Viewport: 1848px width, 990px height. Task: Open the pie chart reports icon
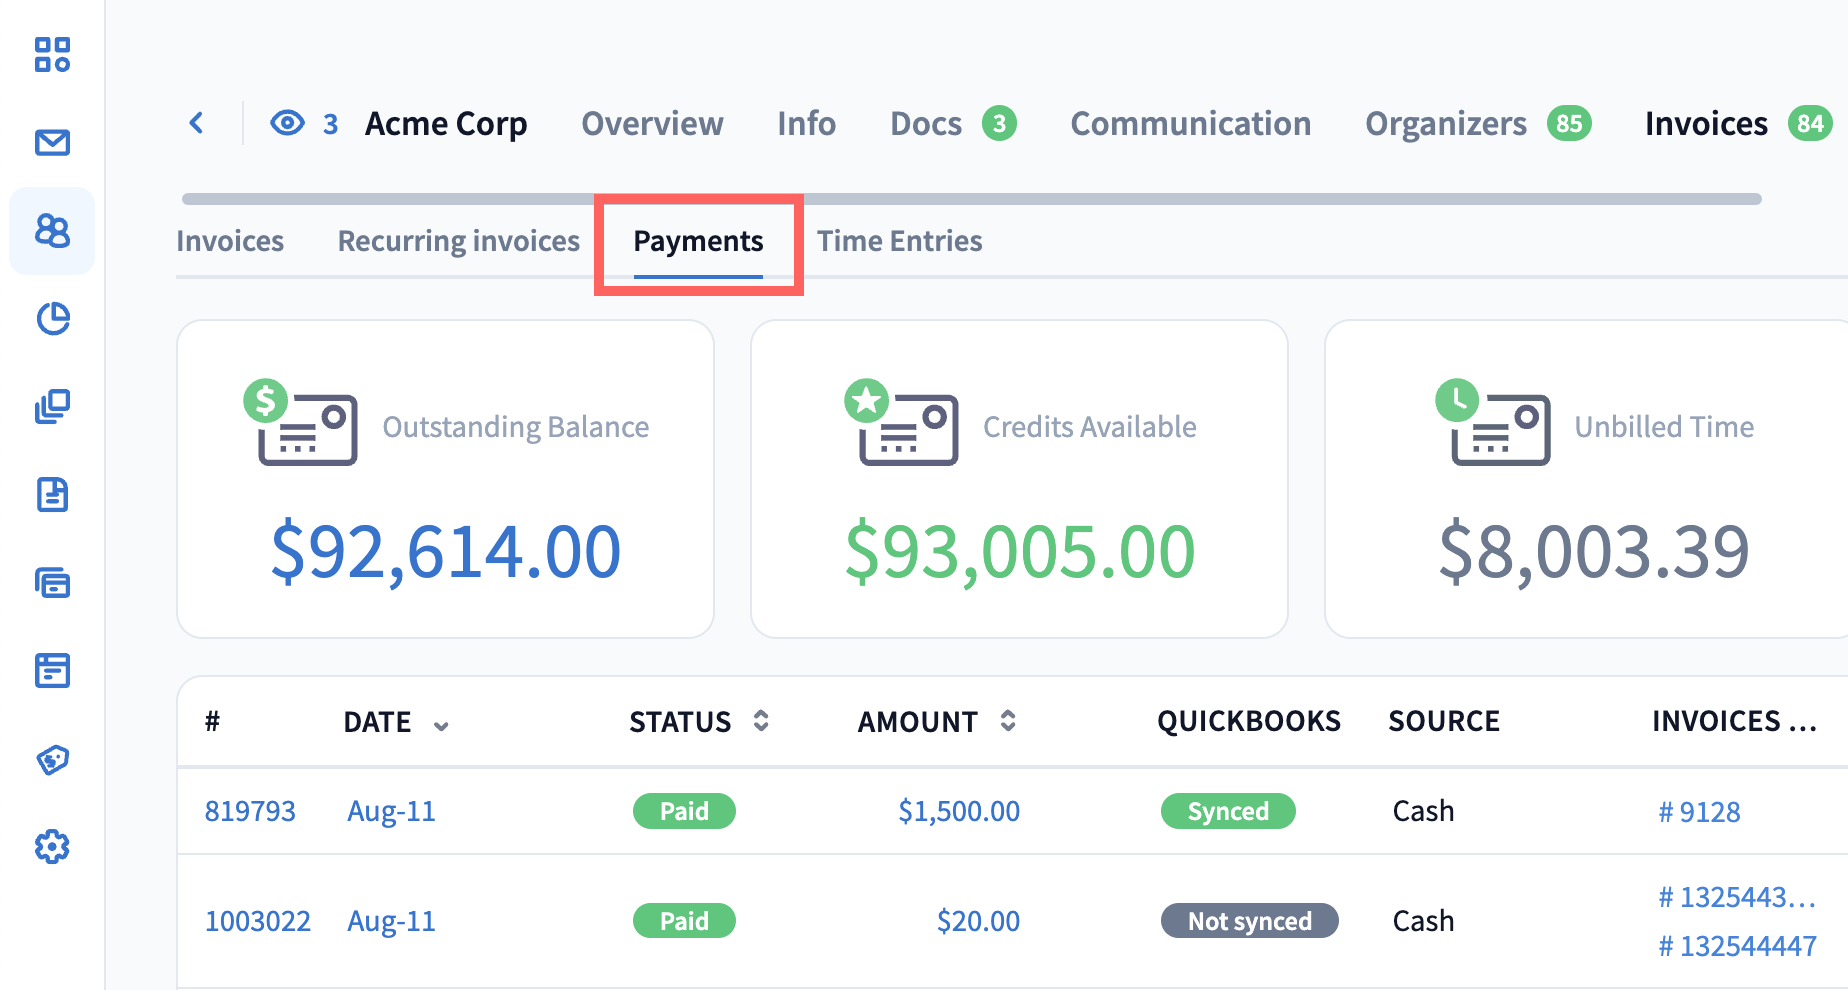click(52, 319)
